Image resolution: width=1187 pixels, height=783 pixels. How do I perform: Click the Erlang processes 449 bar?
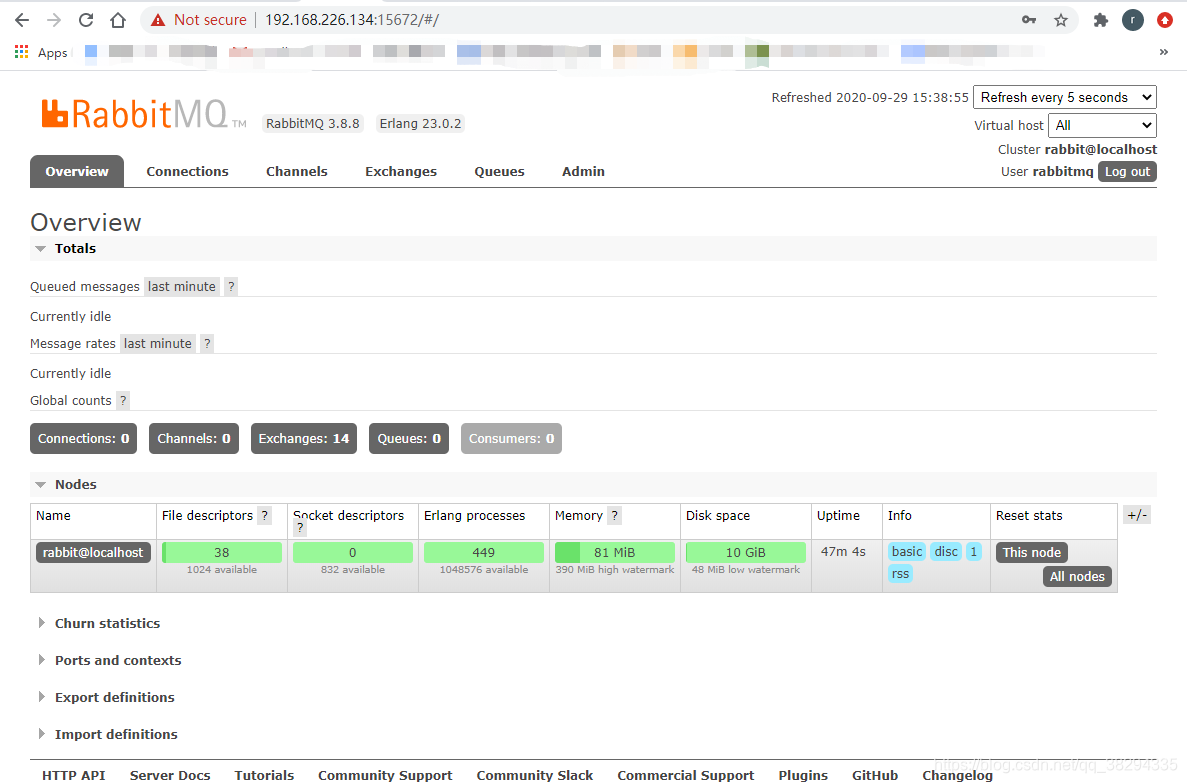coord(484,552)
